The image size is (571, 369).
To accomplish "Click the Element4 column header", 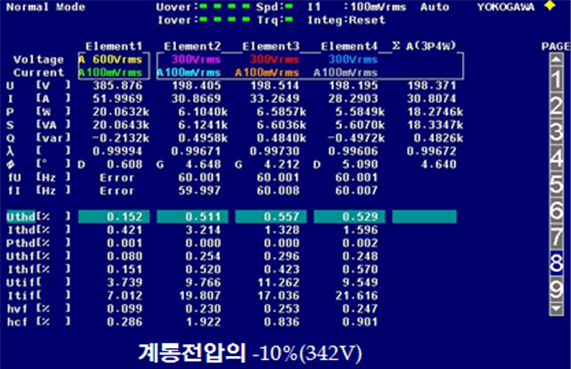I will tap(350, 46).
